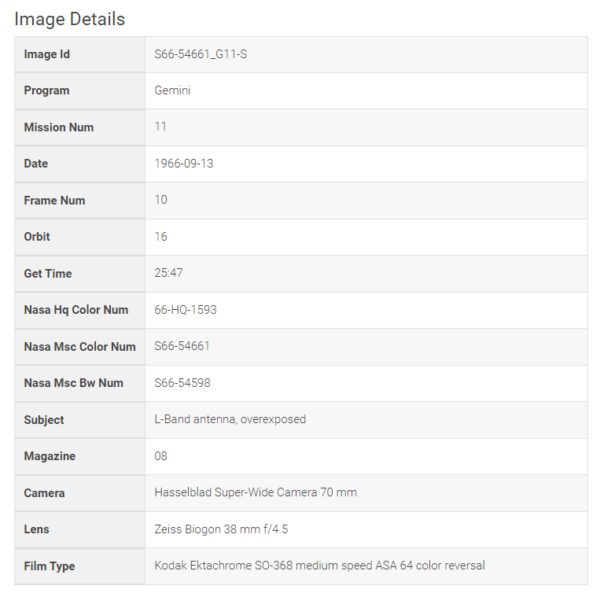Click the Mission Num value 11
Screen dimensions: 600x597
coord(160,127)
